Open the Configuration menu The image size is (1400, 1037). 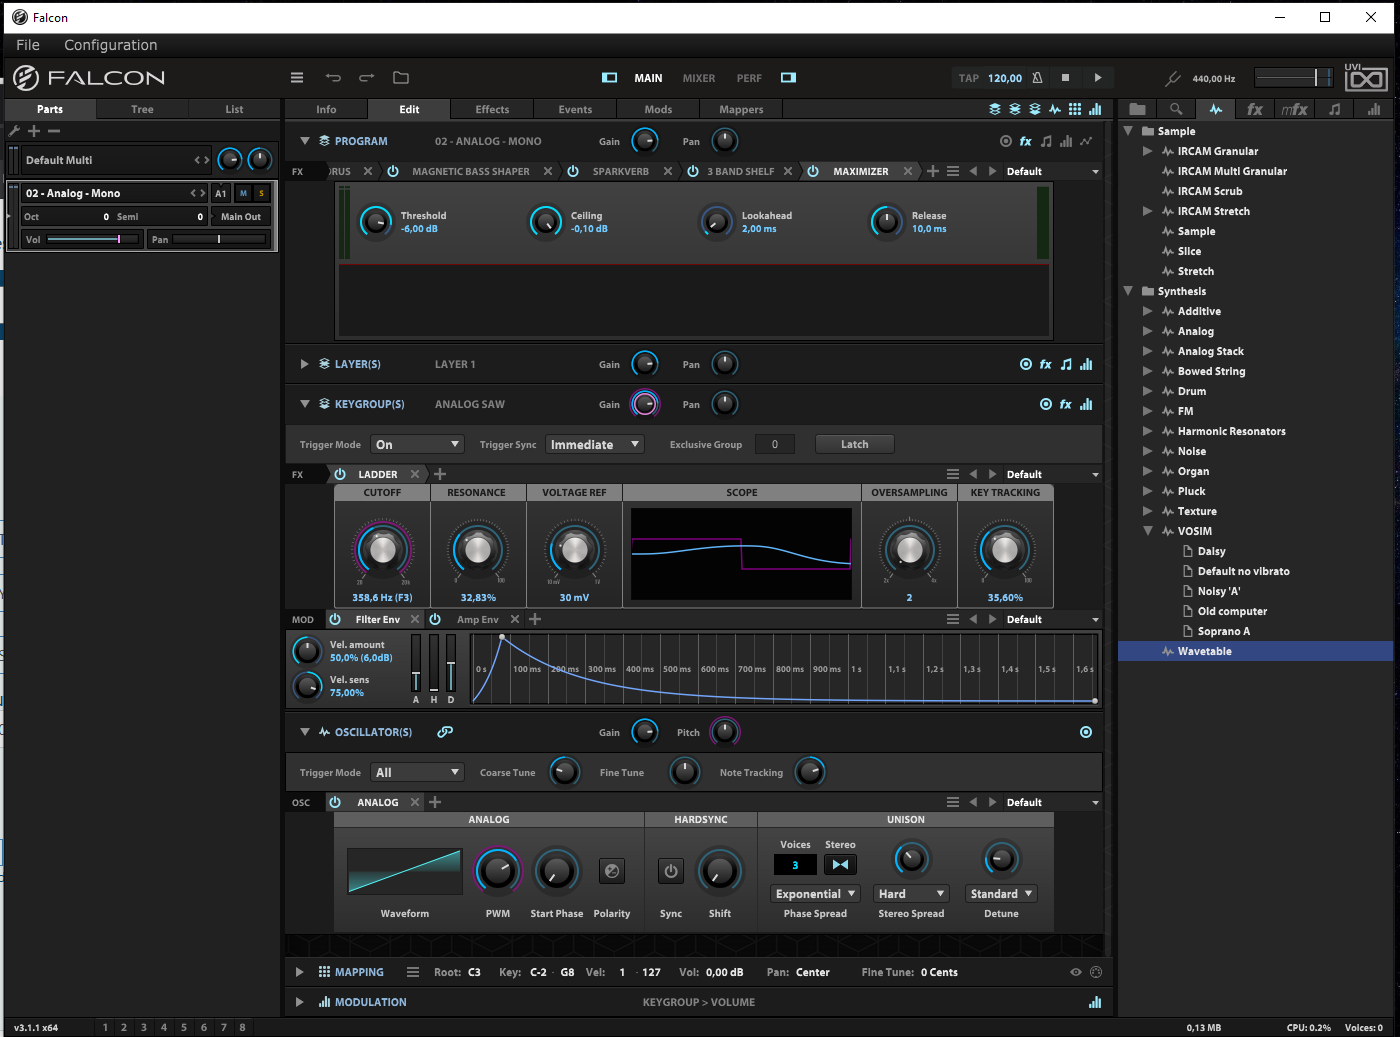(x=111, y=45)
